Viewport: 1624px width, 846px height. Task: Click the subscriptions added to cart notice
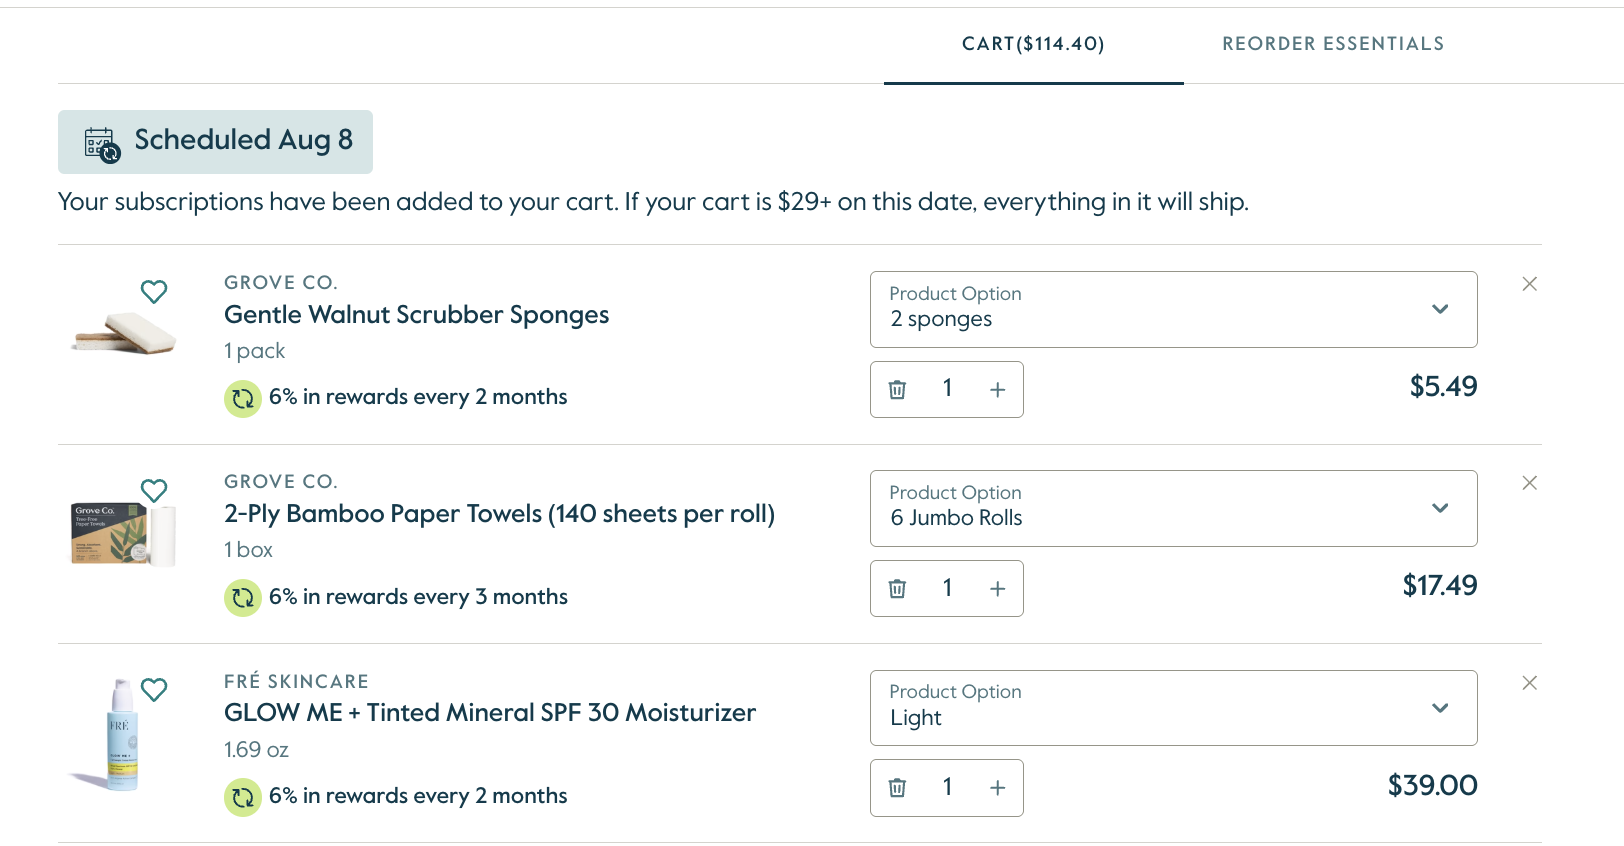653,202
